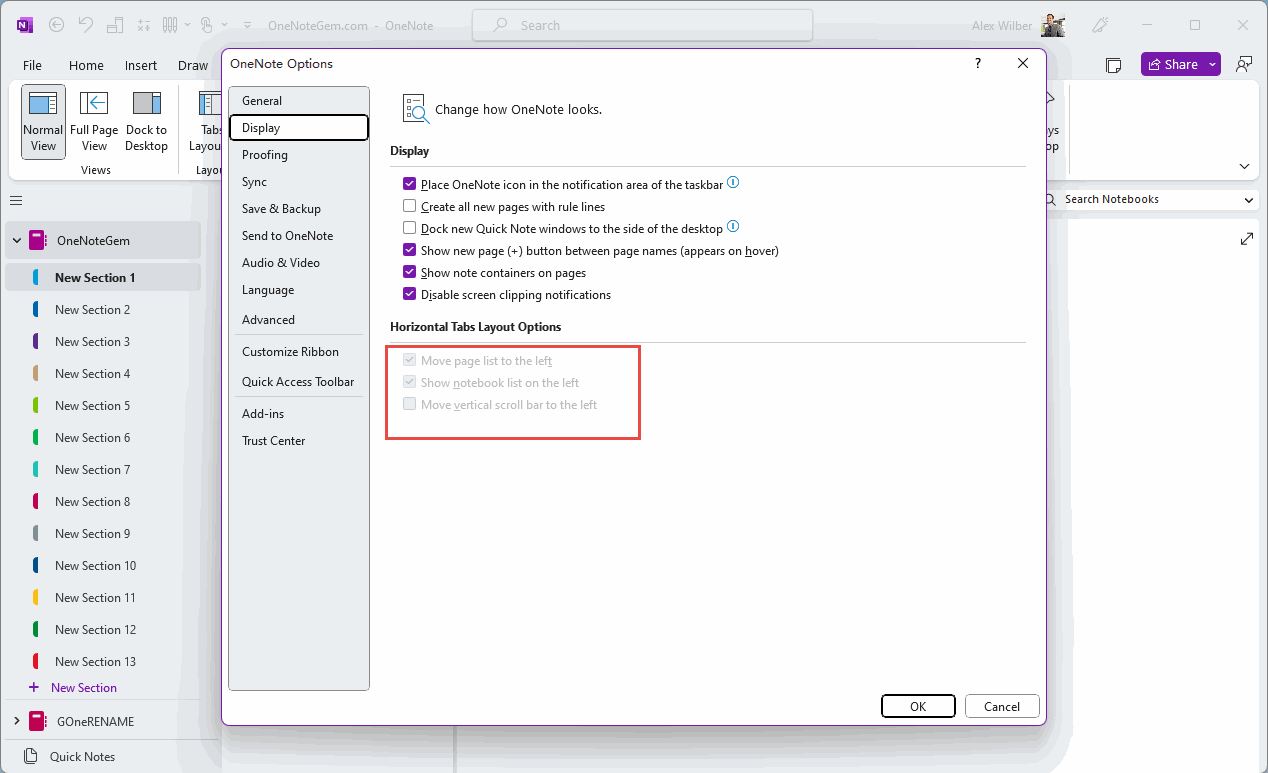Click the sticky notes icon next to Share
This screenshot has height=773, width=1268.
click(1113, 65)
